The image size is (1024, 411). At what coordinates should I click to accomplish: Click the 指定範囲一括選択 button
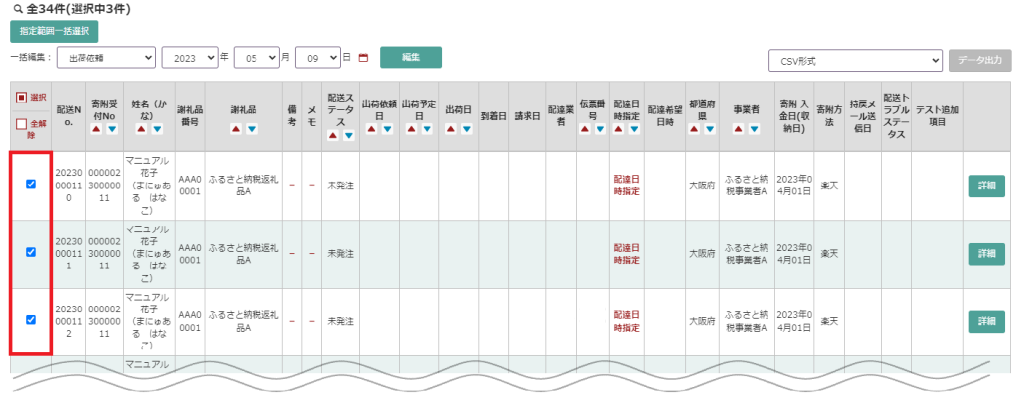click(x=54, y=32)
